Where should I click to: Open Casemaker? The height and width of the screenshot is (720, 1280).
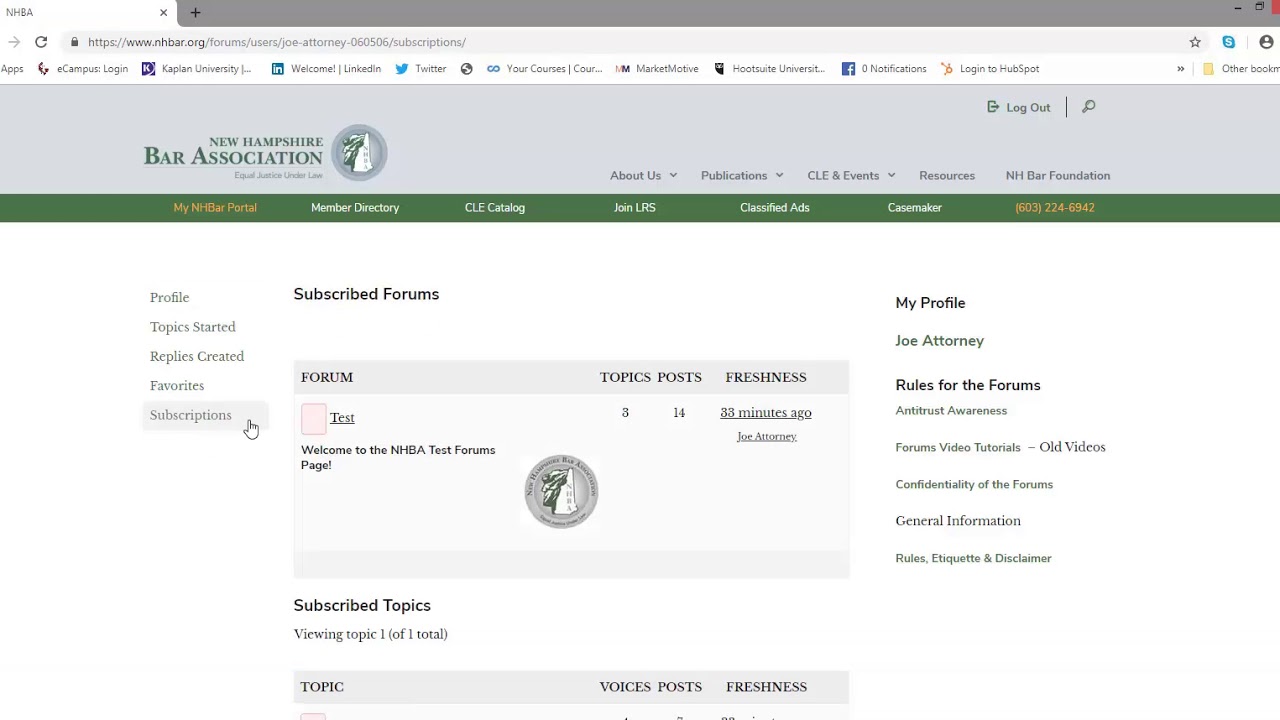coord(915,207)
